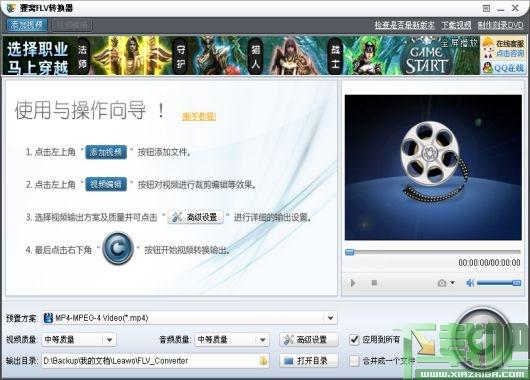Click the playback progress slider

tap(433, 252)
